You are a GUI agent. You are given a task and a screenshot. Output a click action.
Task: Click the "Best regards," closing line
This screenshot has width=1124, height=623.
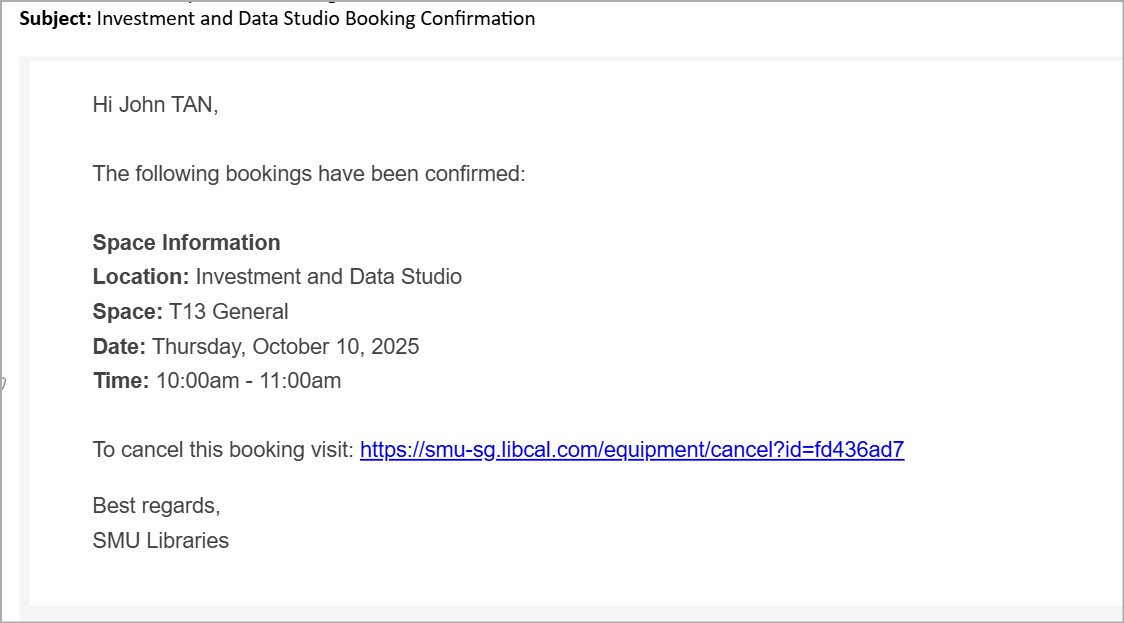pyautogui.click(x=156, y=506)
